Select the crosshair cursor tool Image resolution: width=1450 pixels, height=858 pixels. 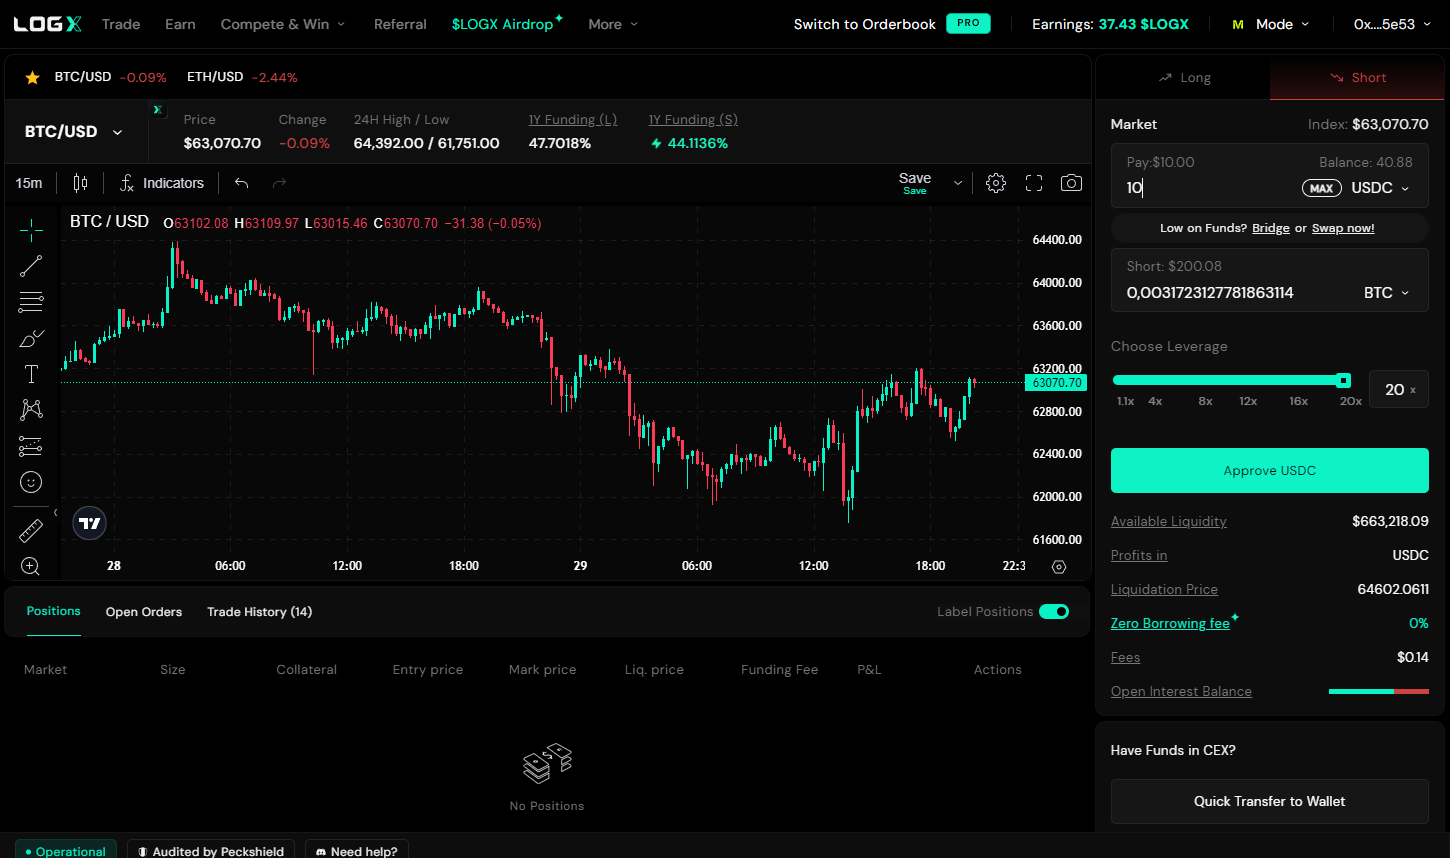[x=31, y=230]
